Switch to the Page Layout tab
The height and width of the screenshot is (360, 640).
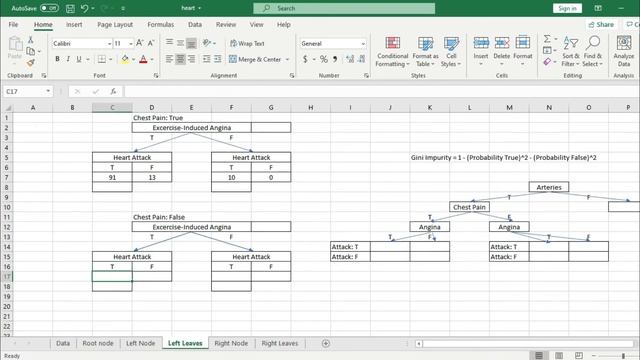(x=115, y=24)
